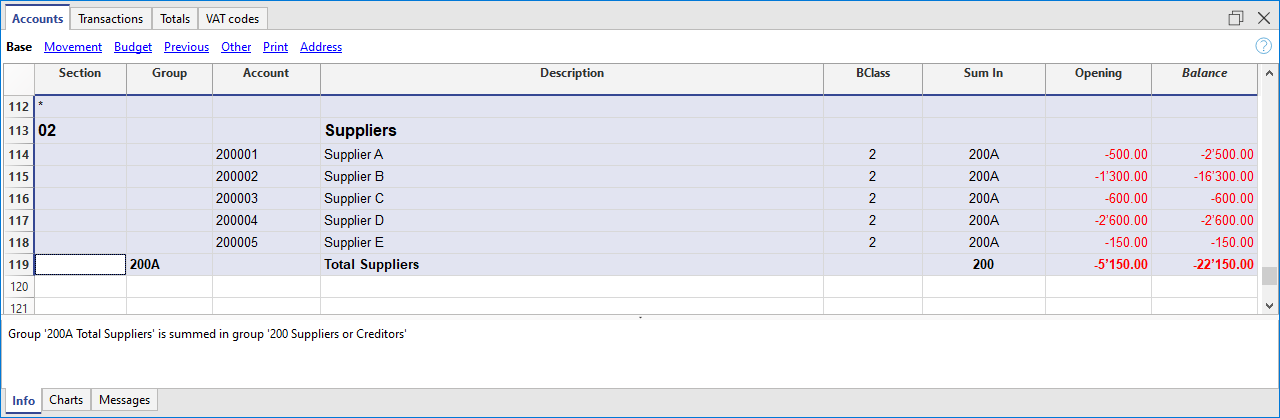Click the Print view link

275,47
